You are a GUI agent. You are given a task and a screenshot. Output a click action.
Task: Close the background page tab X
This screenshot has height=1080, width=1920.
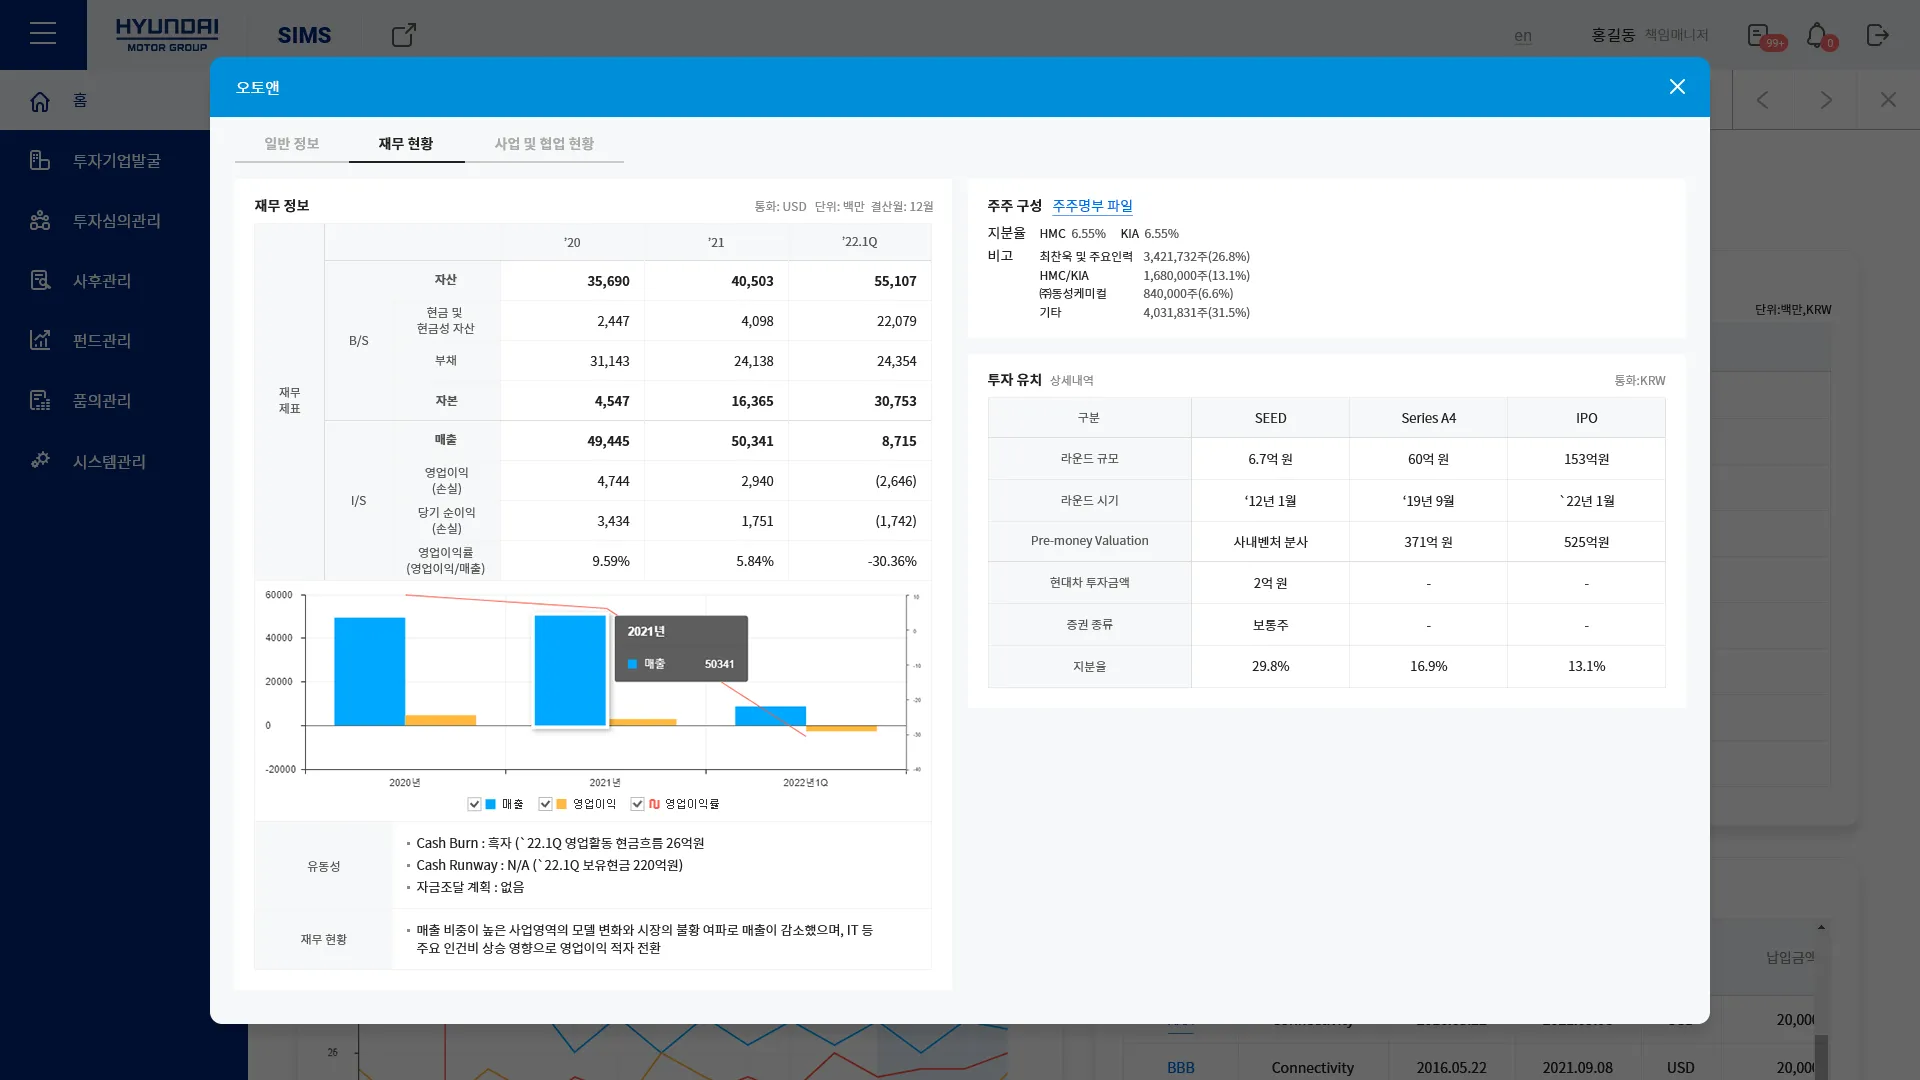[1888, 100]
